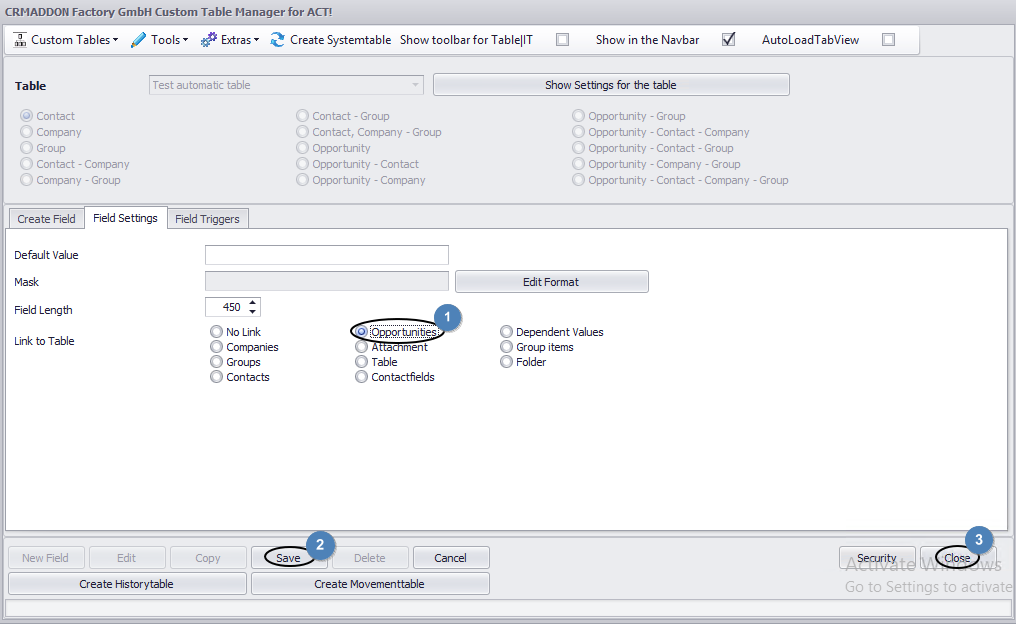
Task: Click inside the Default Value input field
Action: (x=326, y=254)
